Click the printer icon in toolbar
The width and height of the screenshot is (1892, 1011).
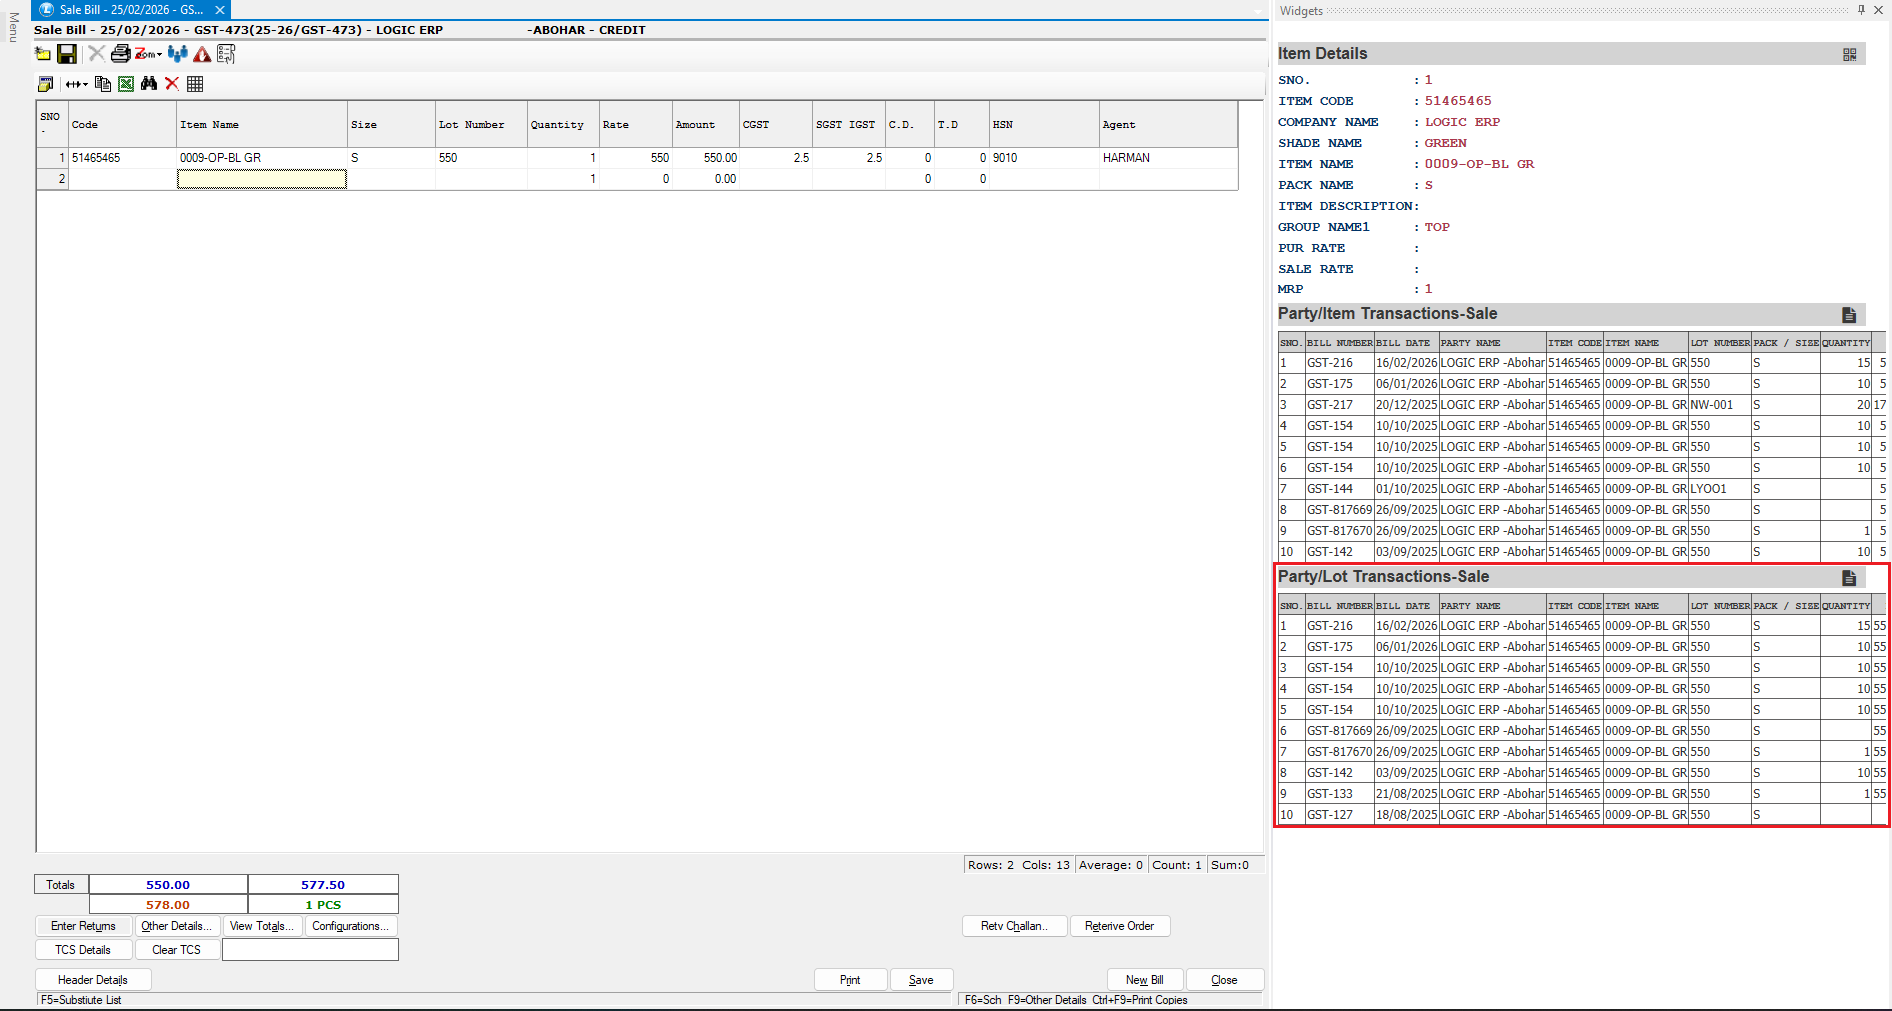pyautogui.click(x=120, y=54)
